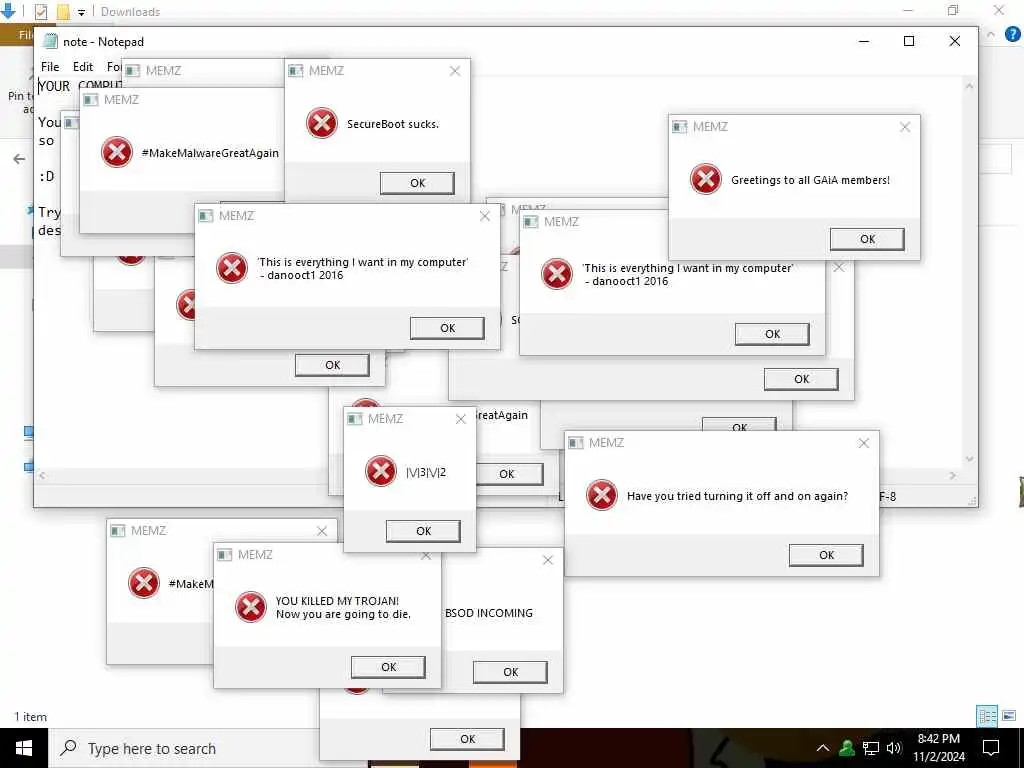Click the MEMZ title icon of |V|3|V|2 dialog
This screenshot has height=768, width=1024.
click(355, 419)
